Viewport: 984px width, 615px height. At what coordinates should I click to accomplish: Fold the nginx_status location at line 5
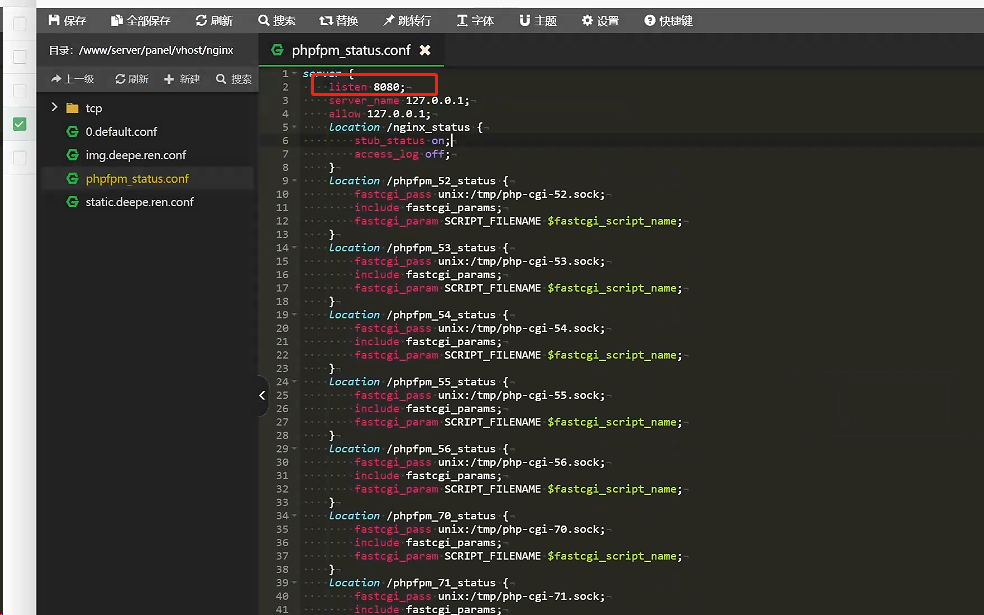[x=294, y=127]
